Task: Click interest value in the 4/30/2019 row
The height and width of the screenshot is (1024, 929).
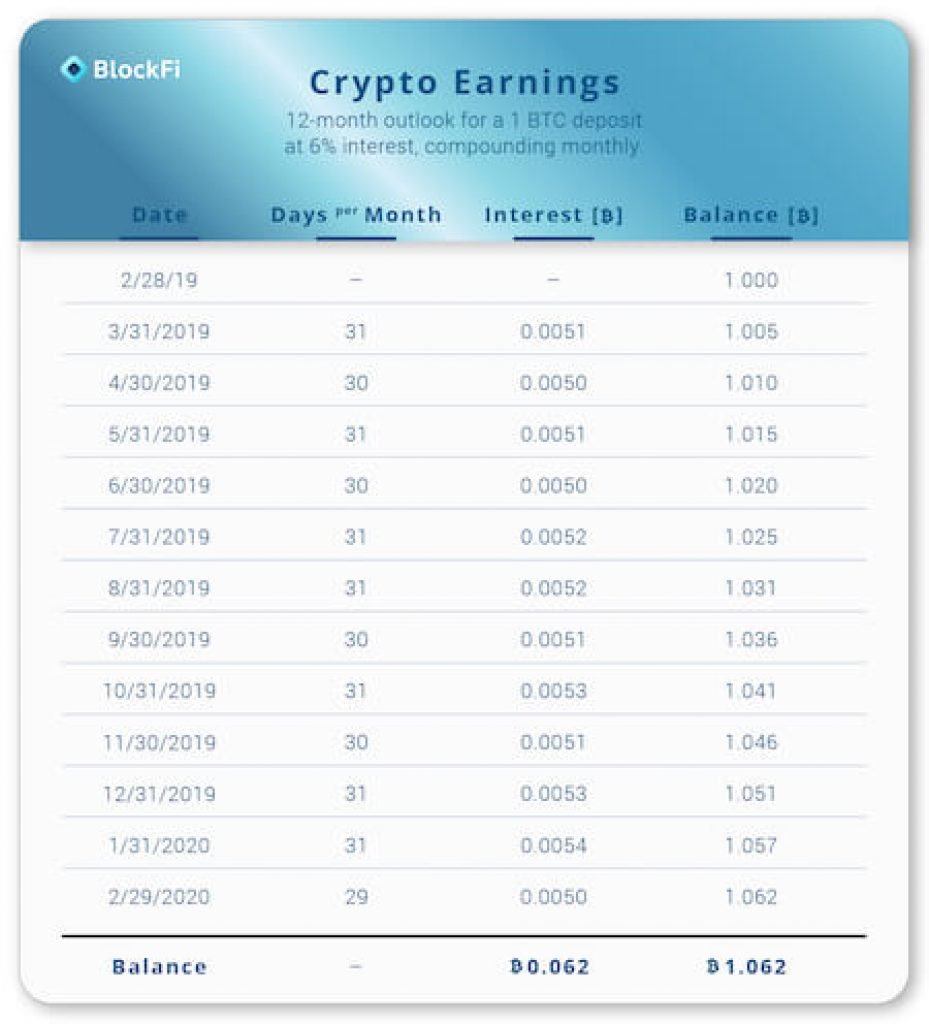Action: [x=553, y=383]
